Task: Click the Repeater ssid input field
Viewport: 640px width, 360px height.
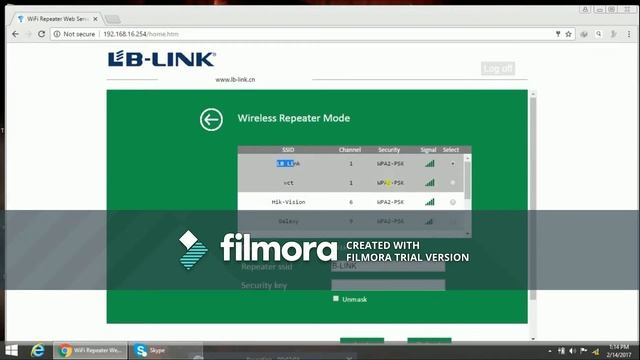Action: [x=388, y=266]
